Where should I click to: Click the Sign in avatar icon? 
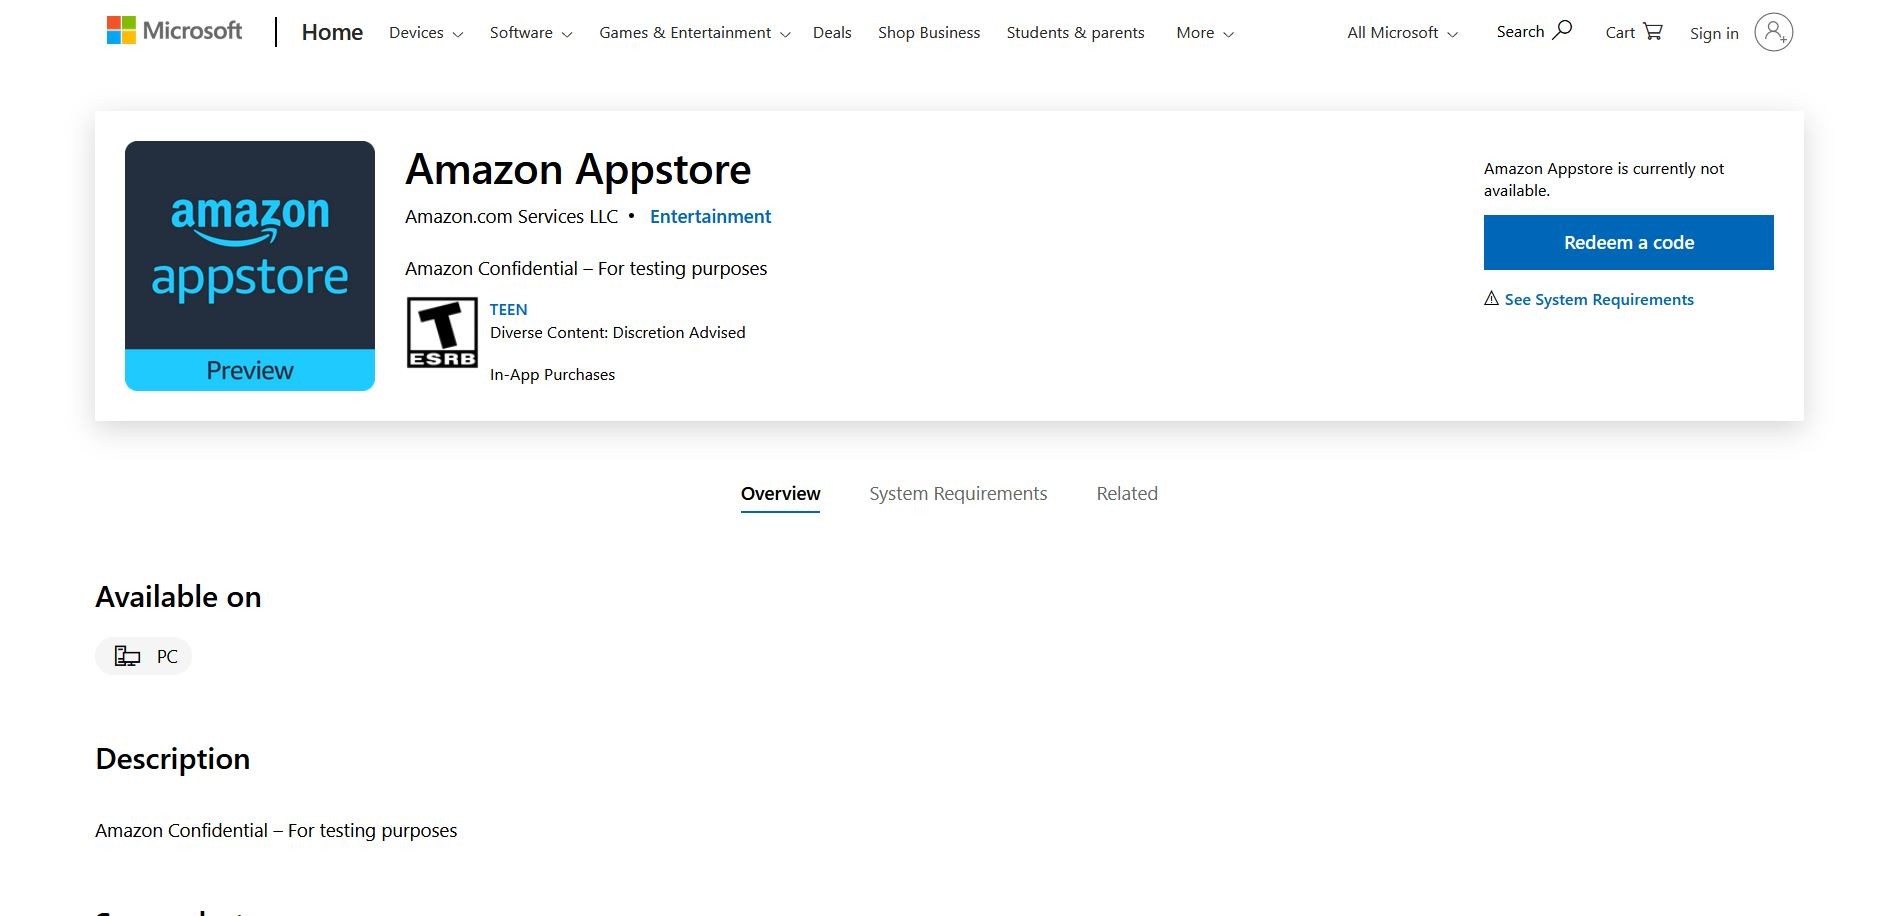point(1773,32)
